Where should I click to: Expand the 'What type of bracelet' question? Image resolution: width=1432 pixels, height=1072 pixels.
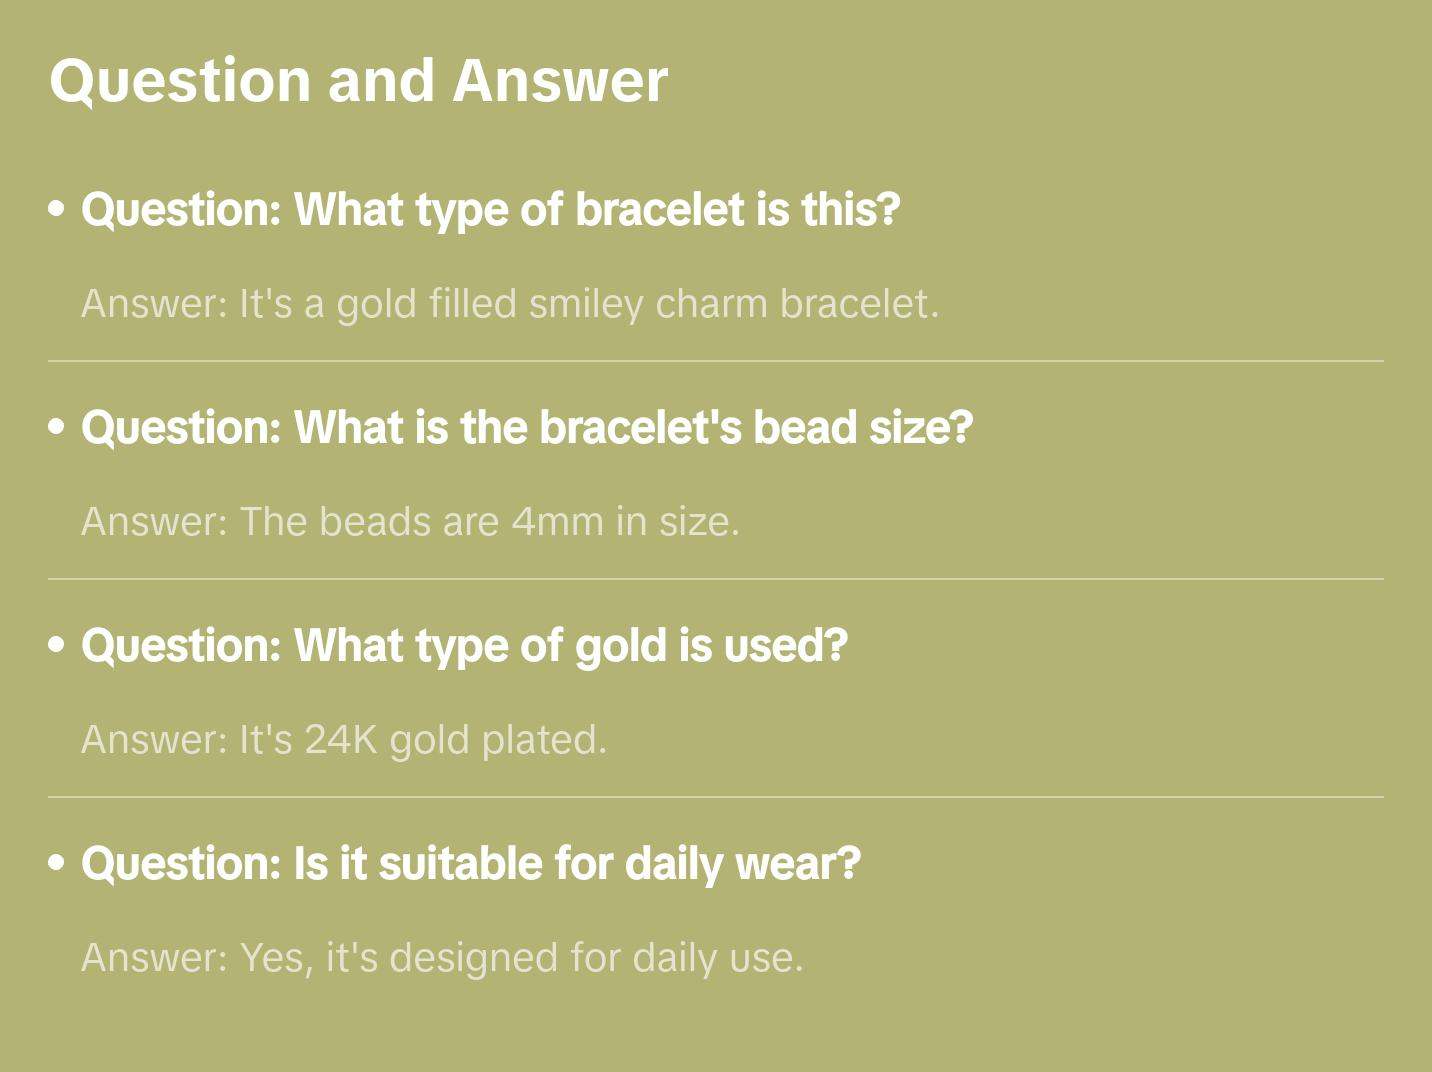[x=490, y=210]
